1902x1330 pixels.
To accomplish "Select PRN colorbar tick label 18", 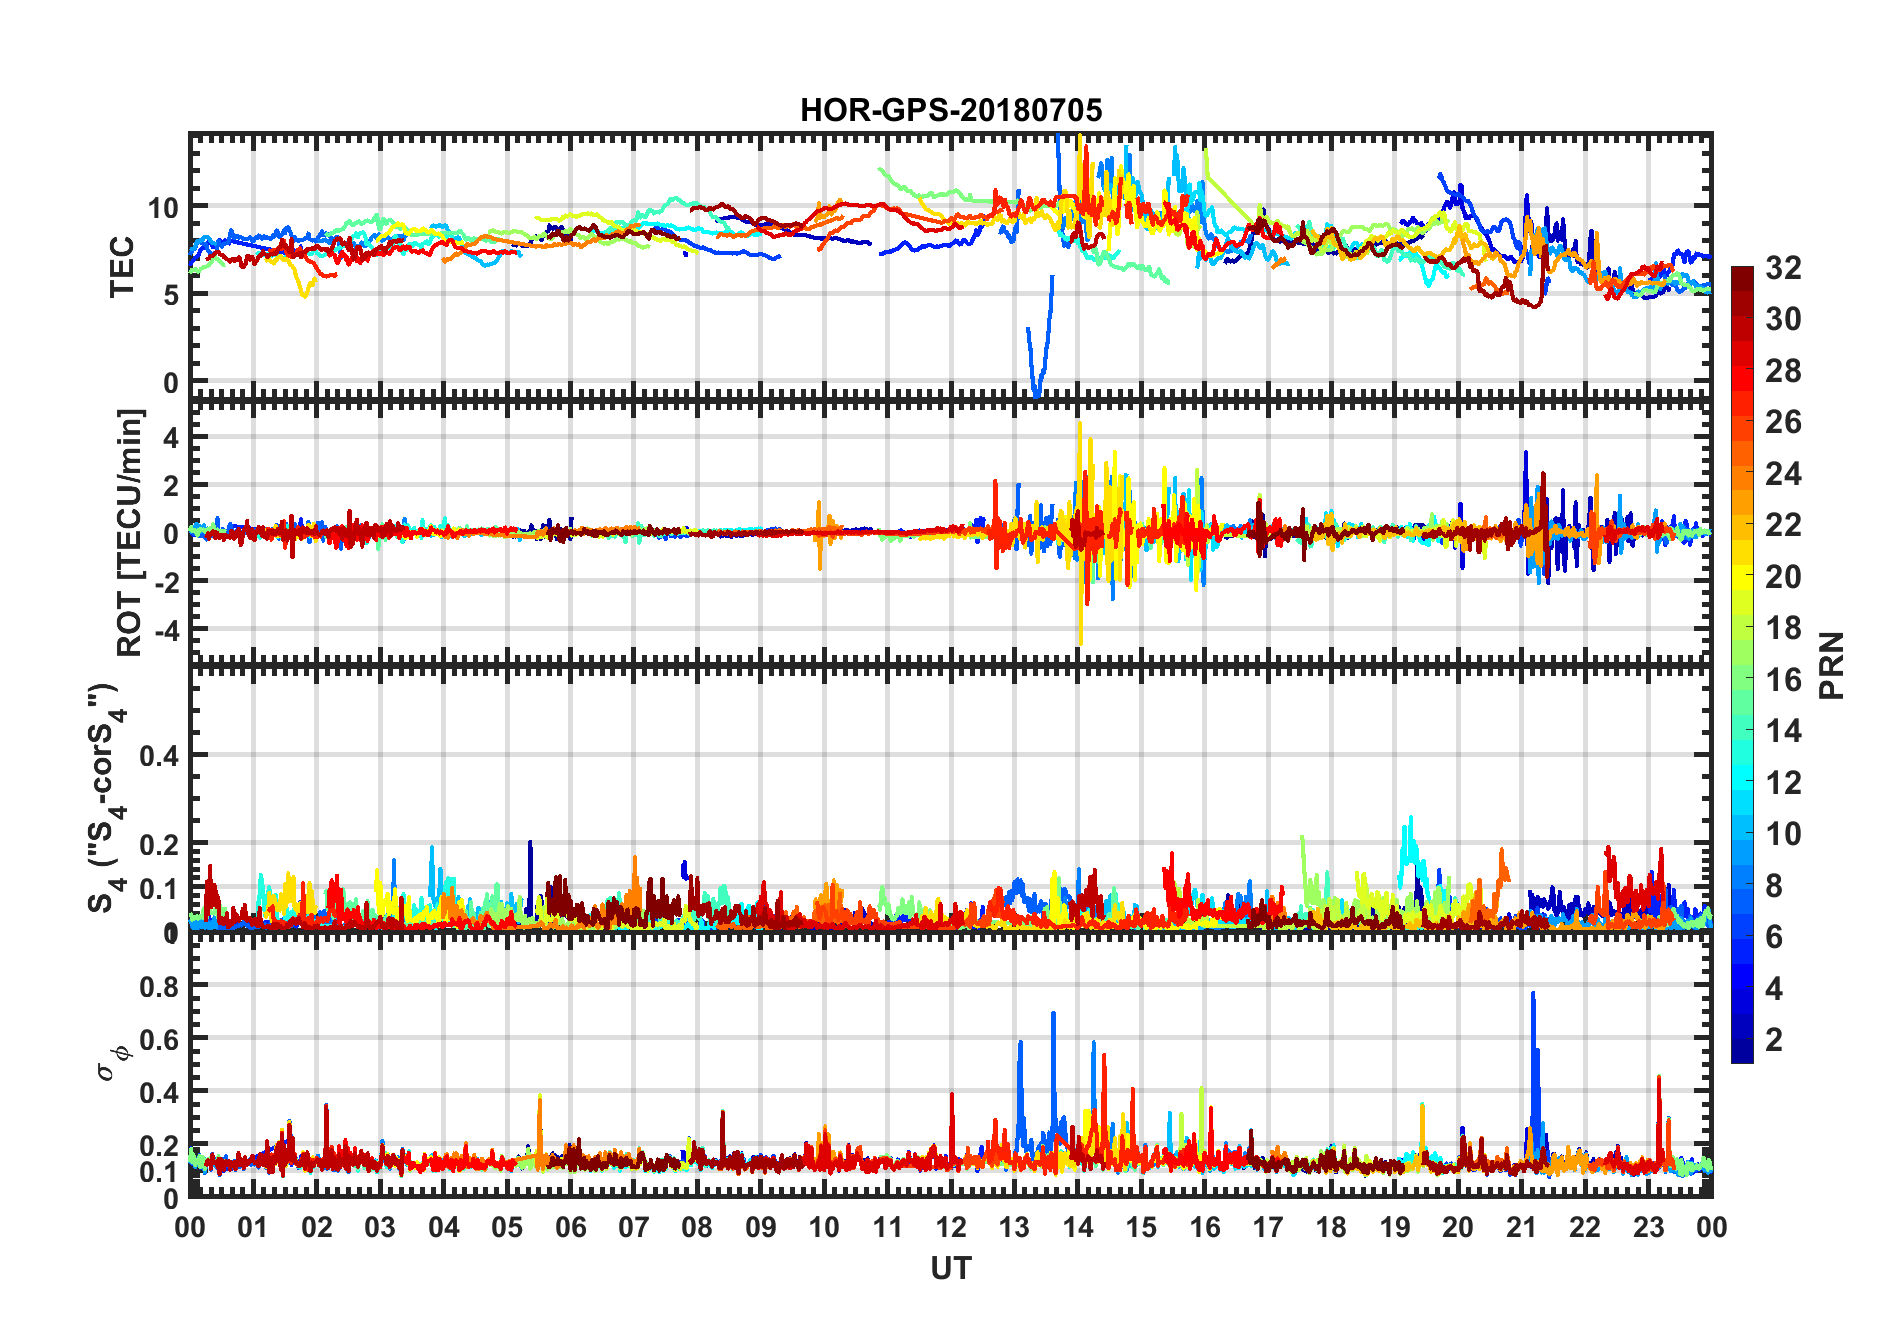I will click(x=1783, y=627).
